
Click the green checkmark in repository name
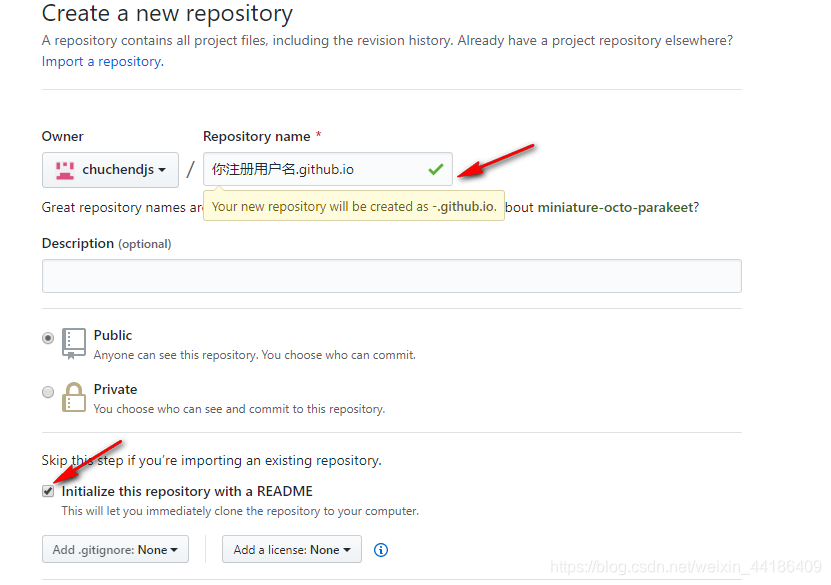coord(436,170)
